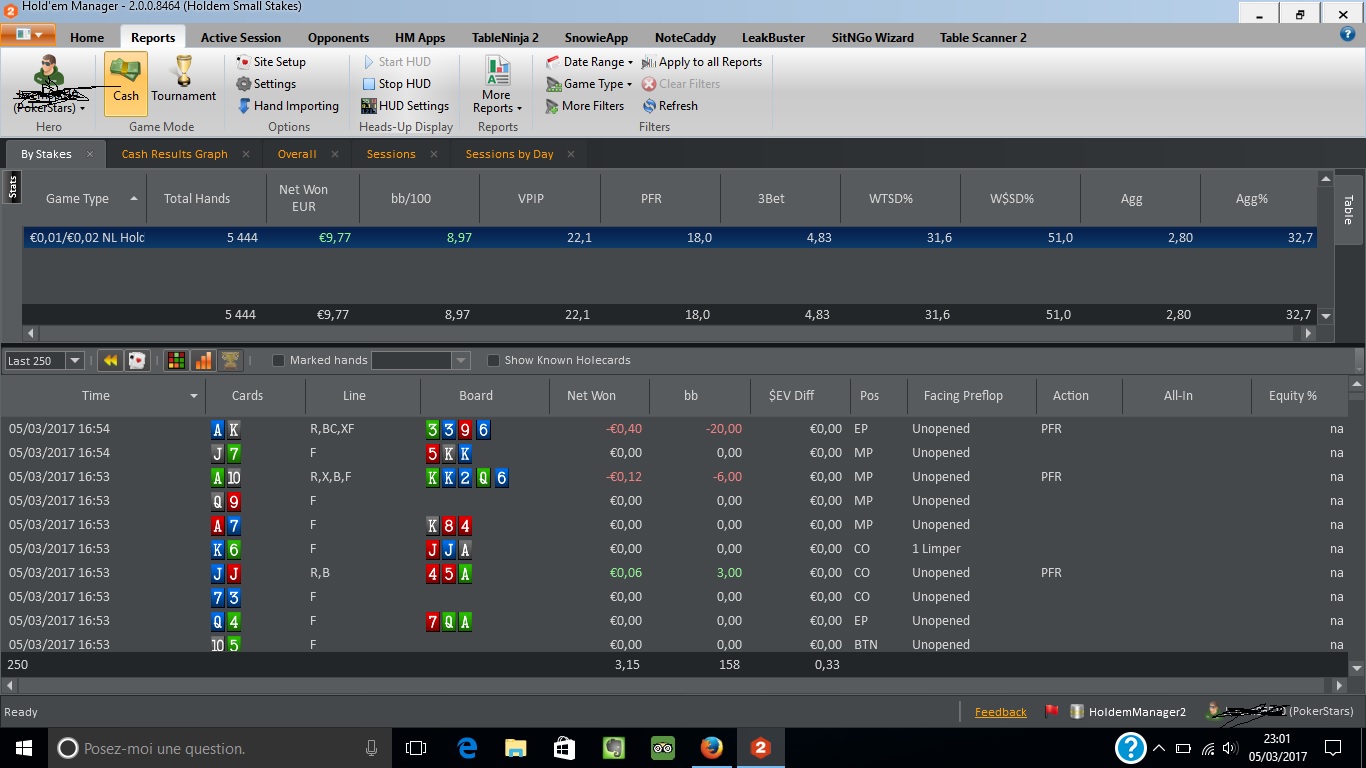1366x768 pixels.
Task: Click the playing cards replayer icon
Action: [x=137, y=360]
